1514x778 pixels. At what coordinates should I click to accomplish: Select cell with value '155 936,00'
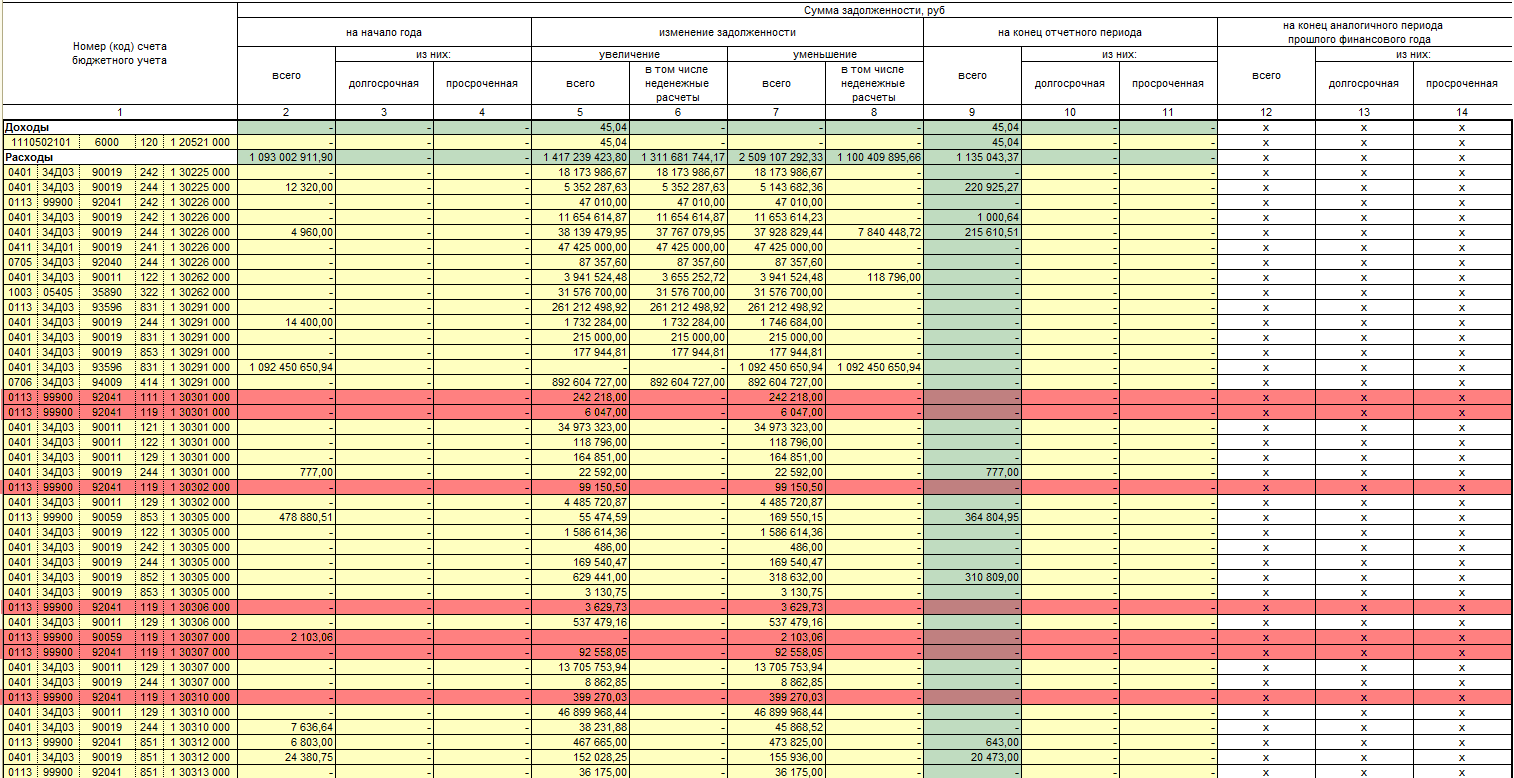(x=776, y=757)
